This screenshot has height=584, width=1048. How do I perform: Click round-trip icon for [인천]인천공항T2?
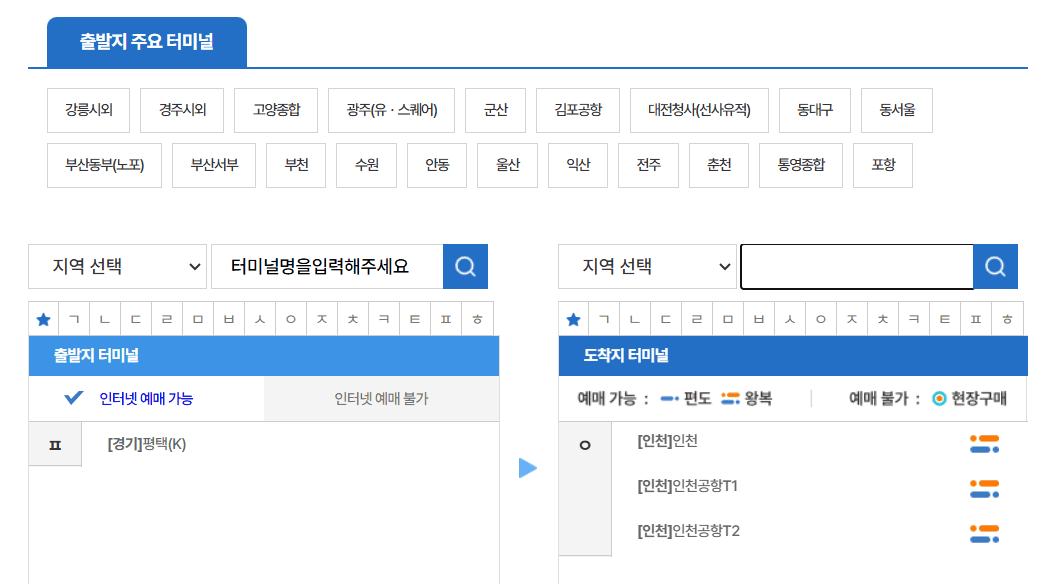(x=985, y=533)
